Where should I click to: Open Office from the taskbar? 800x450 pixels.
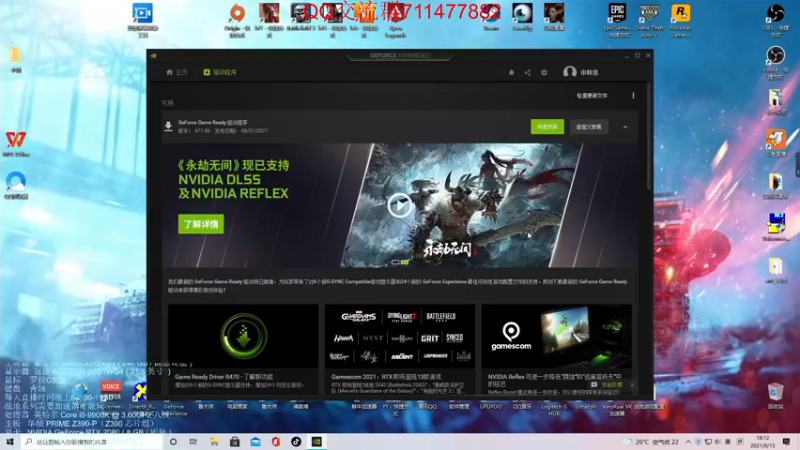tap(276, 441)
